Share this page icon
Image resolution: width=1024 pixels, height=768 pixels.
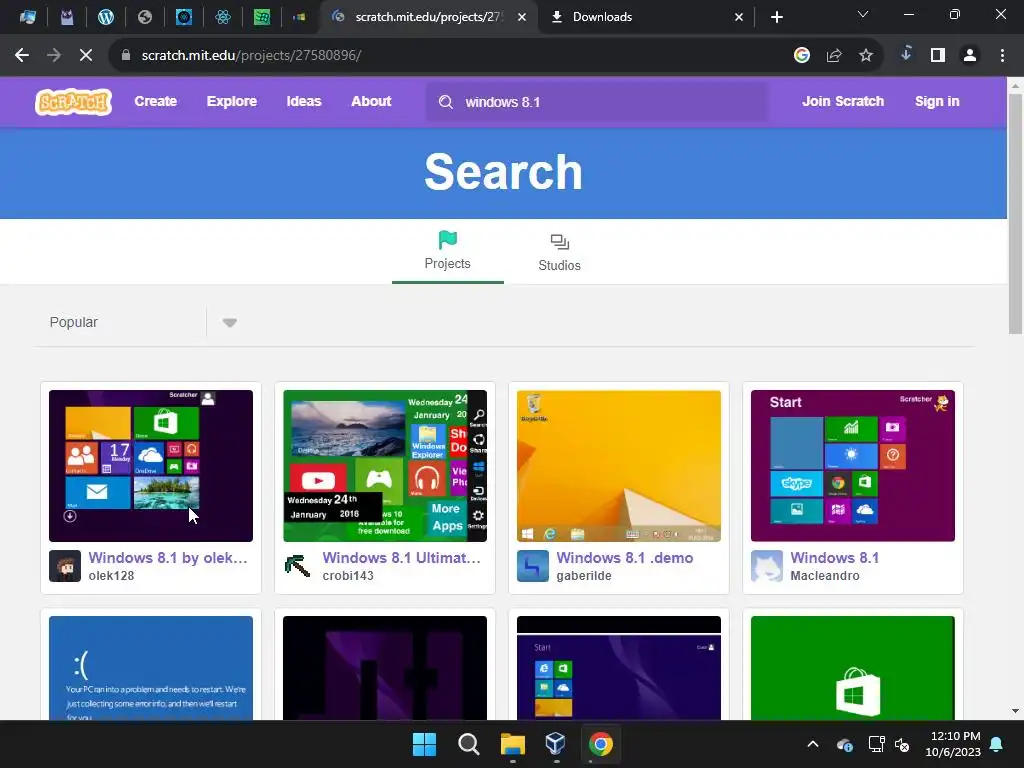(x=834, y=56)
